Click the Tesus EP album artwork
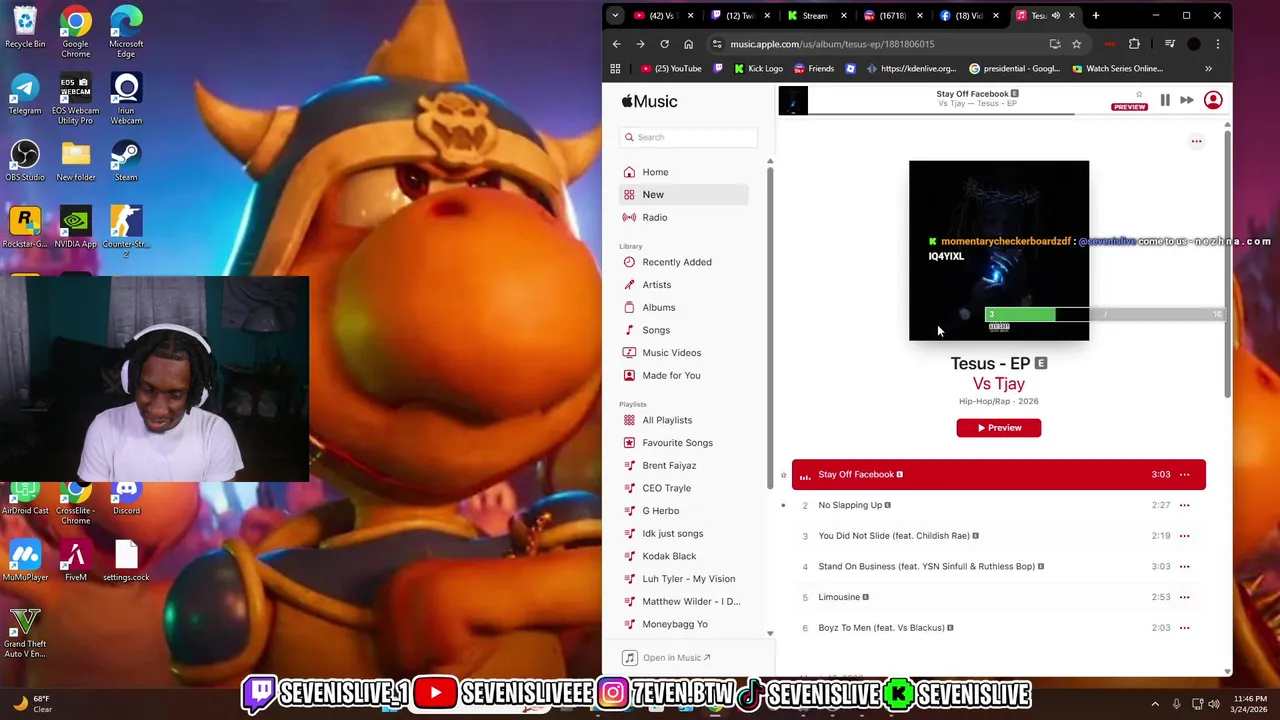The width and height of the screenshot is (1280, 720). coord(999,250)
